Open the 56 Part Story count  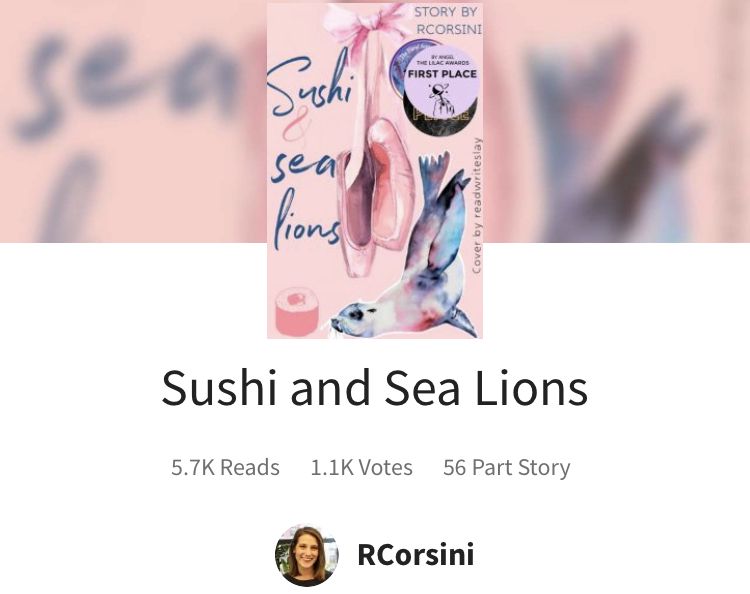[x=507, y=467]
